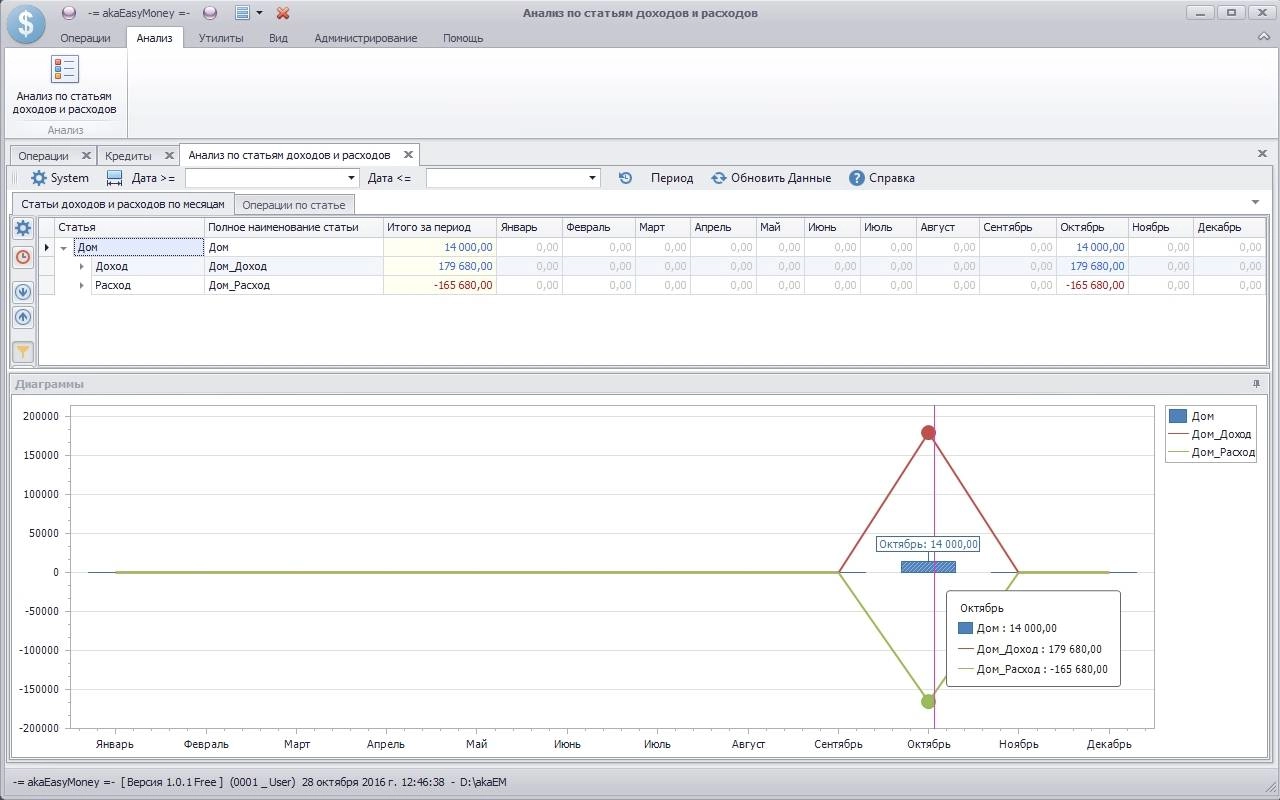The height and width of the screenshot is (800, 1280).
Task: Click the 14 000,00 total cell for Дом
Action: tap(440, 248)
